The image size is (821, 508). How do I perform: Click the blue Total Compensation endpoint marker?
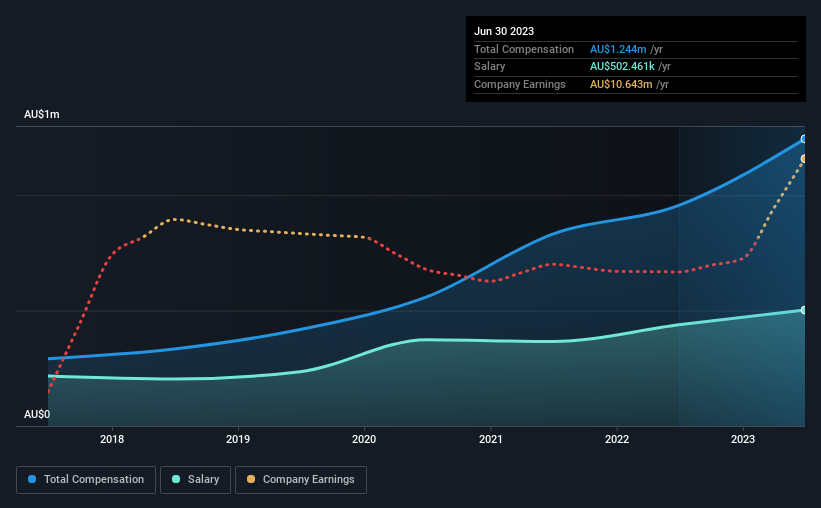point(804,139)
